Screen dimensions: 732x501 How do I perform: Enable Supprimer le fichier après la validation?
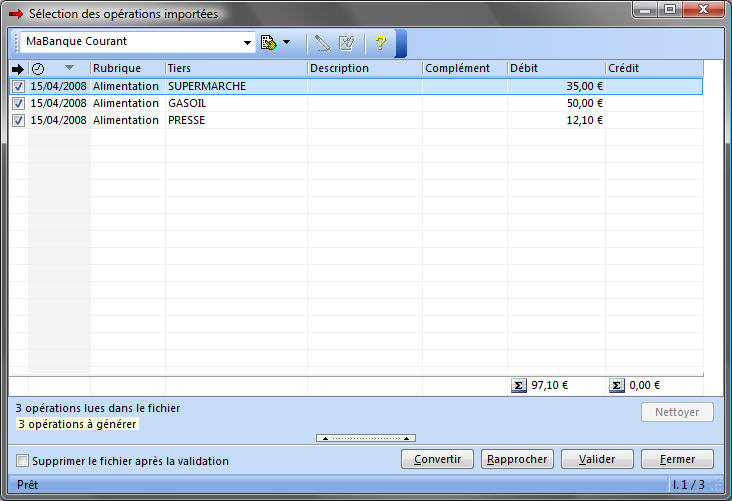[23, 461]
